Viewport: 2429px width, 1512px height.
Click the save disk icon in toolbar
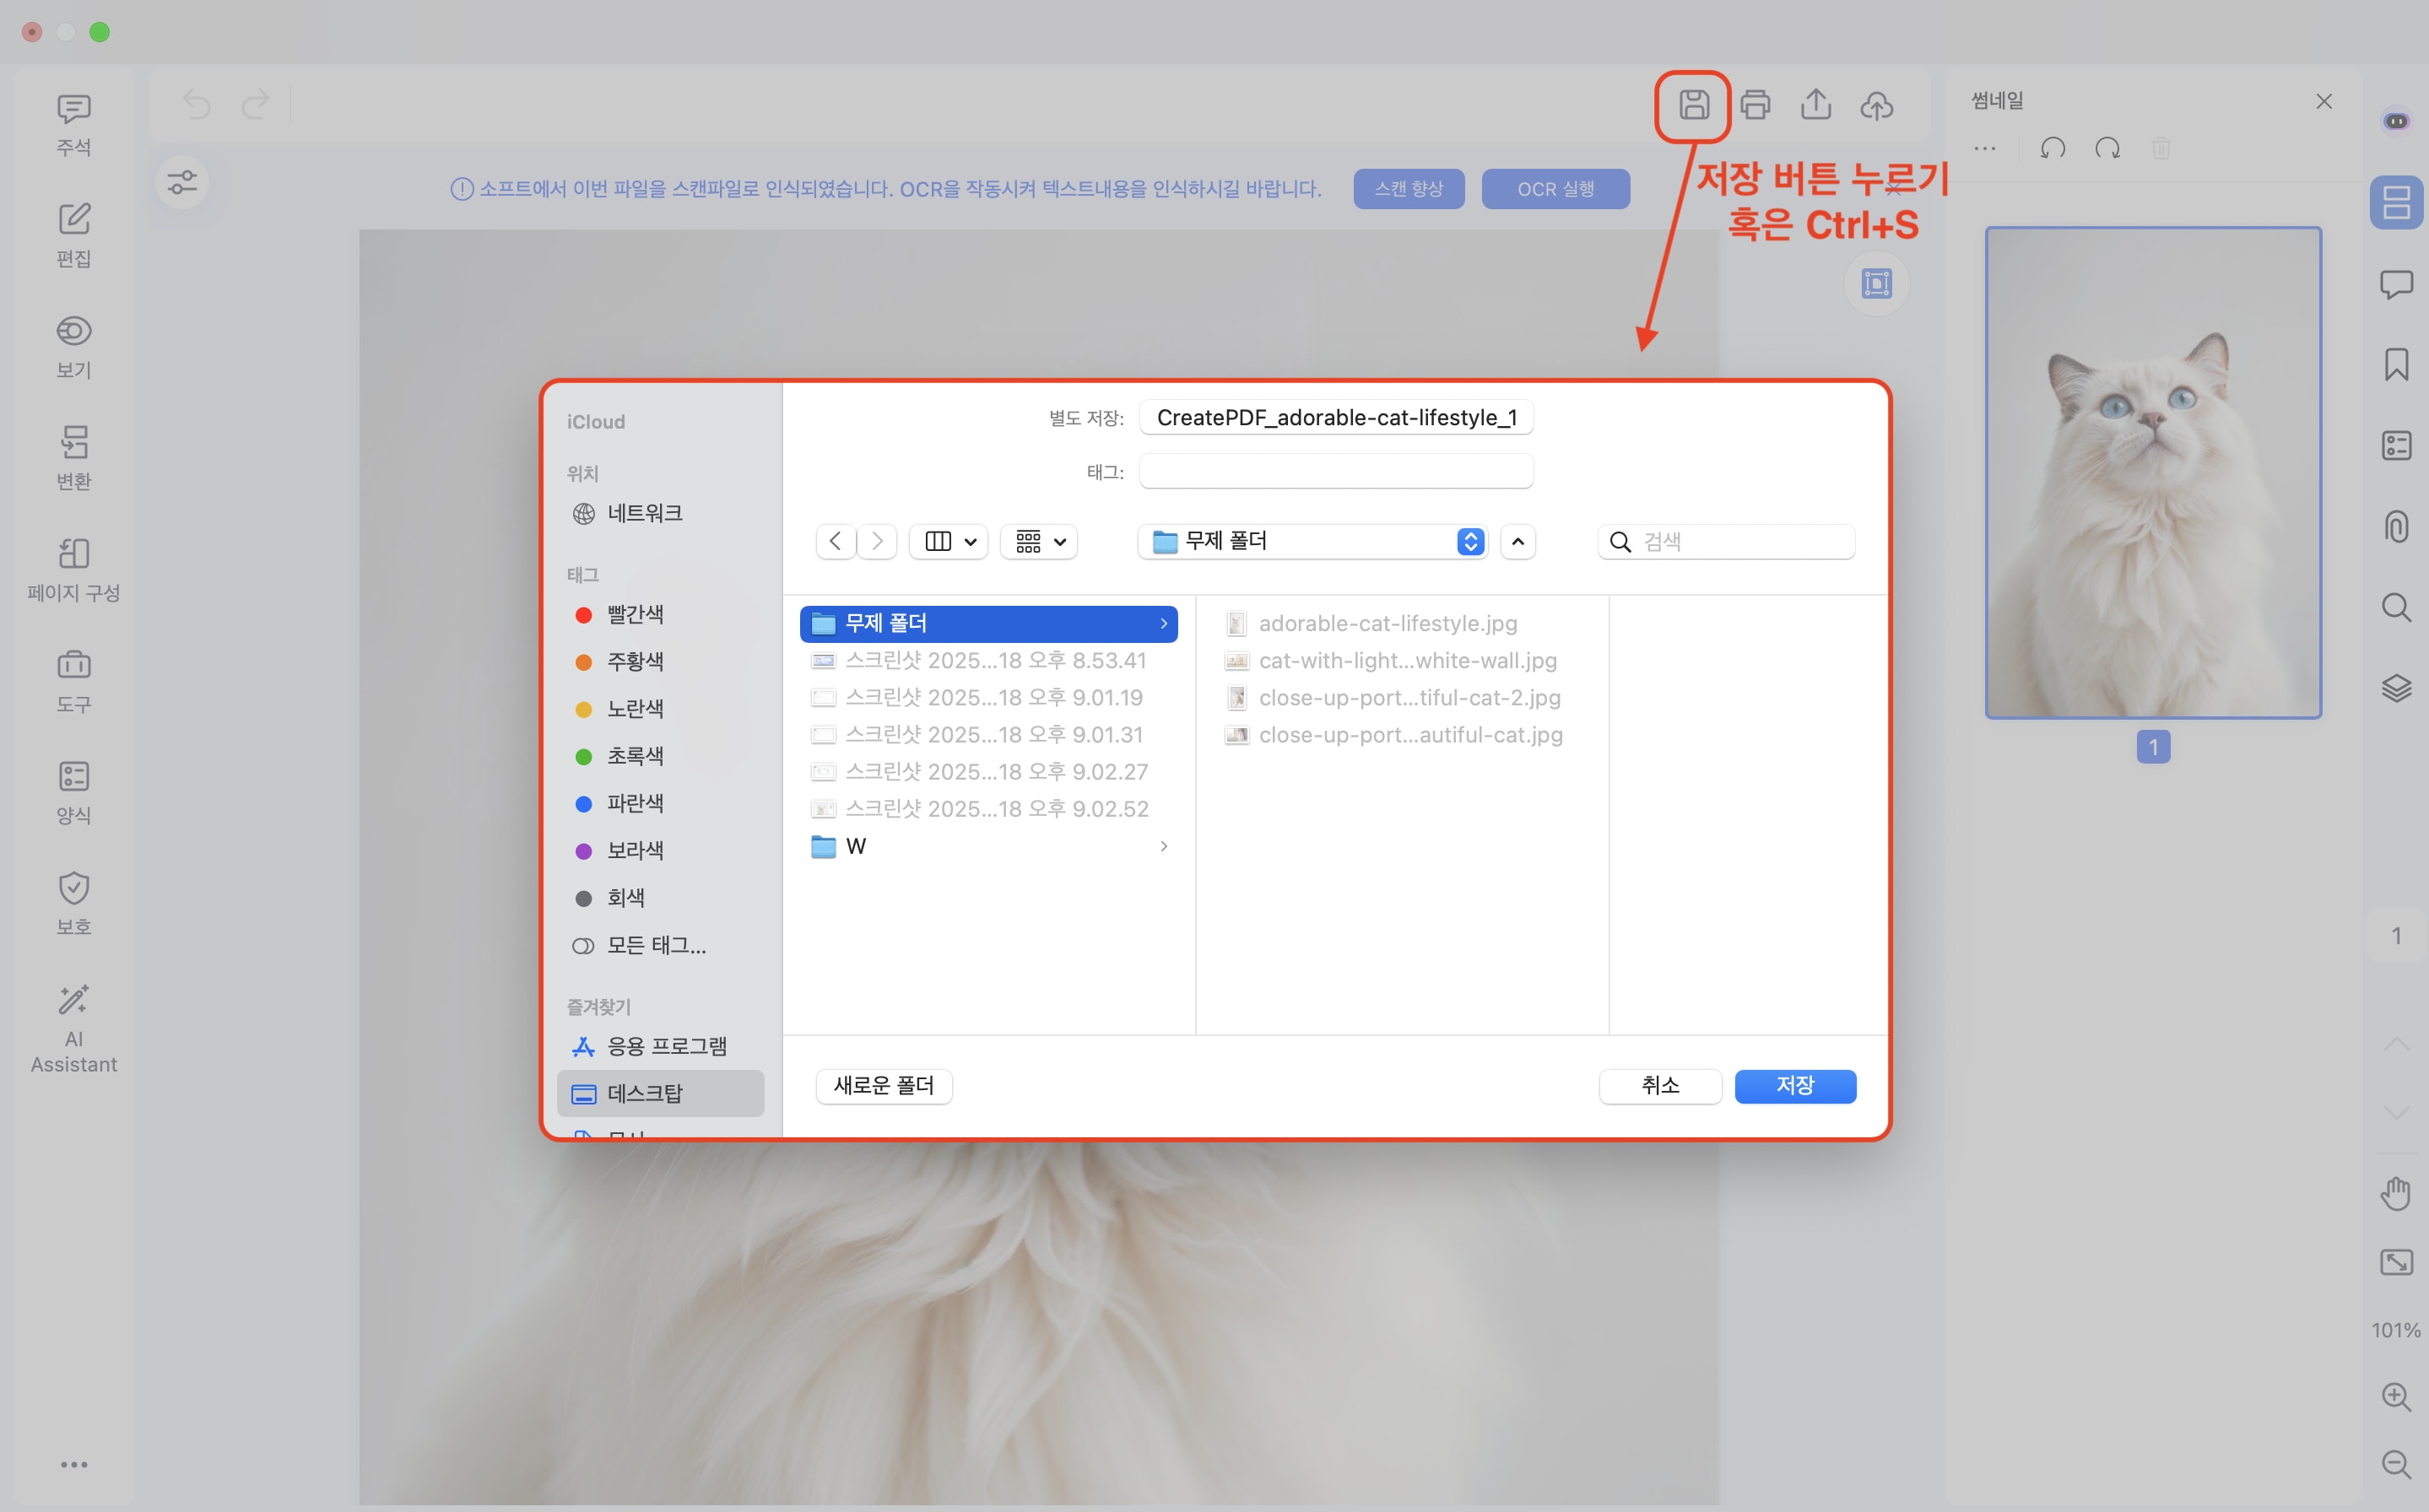coord(1693,105)
